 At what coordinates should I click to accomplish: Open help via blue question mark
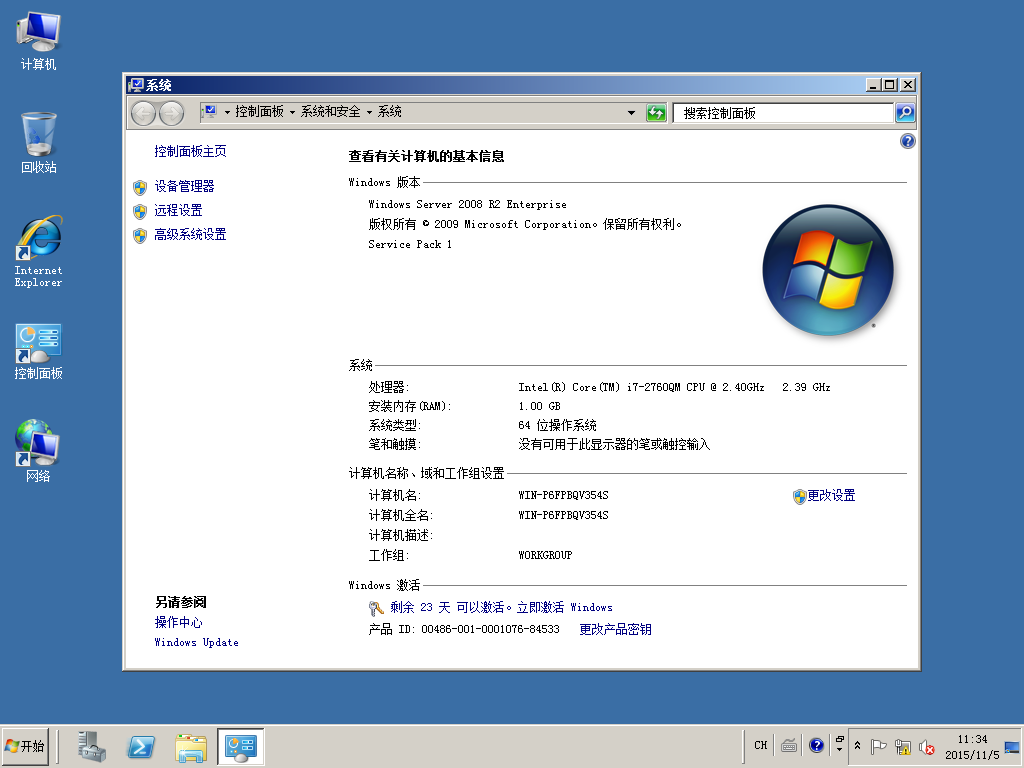(x=907, y=141)
